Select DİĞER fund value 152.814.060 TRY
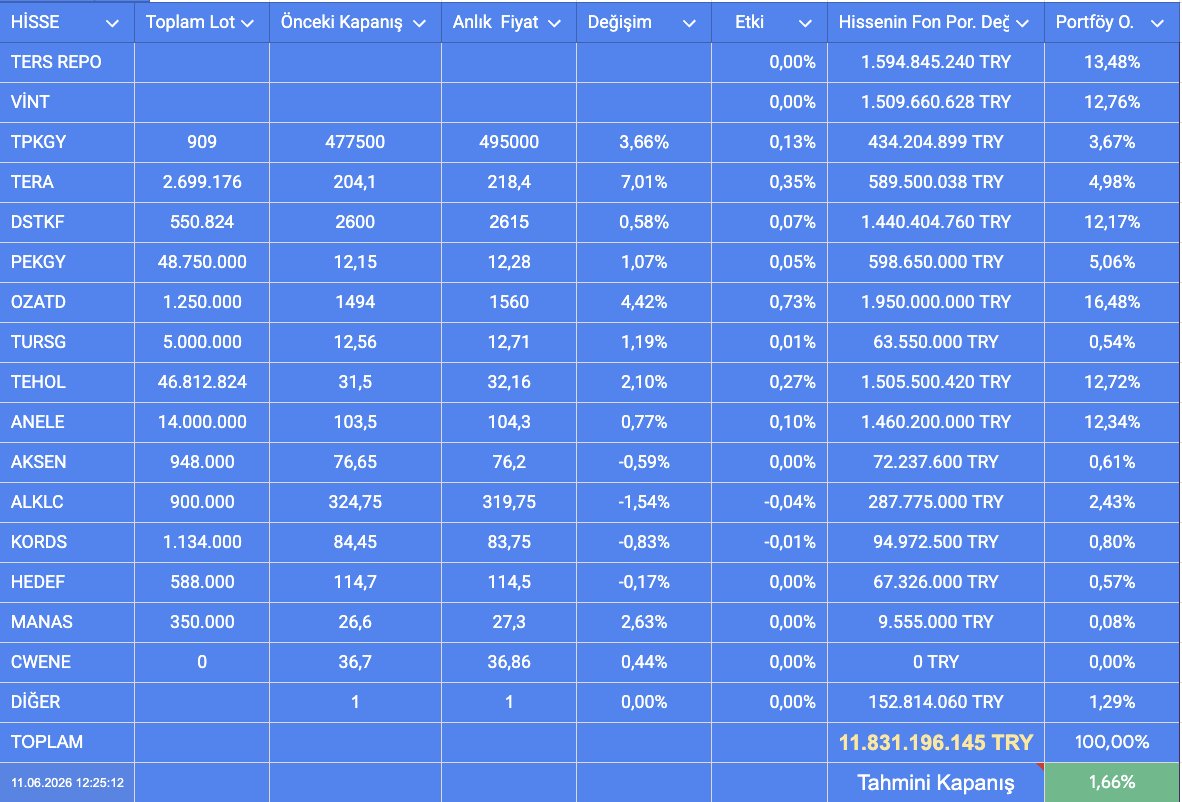Viewport: 1182px width, 802px height. (x=935, y=701)
